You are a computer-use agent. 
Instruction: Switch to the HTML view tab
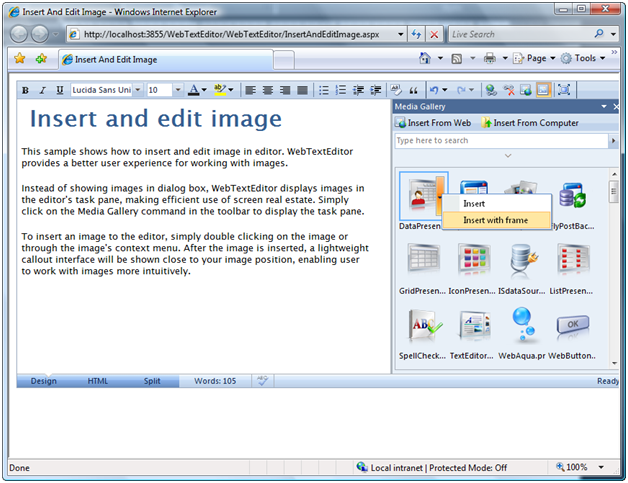tap(98, 381)
